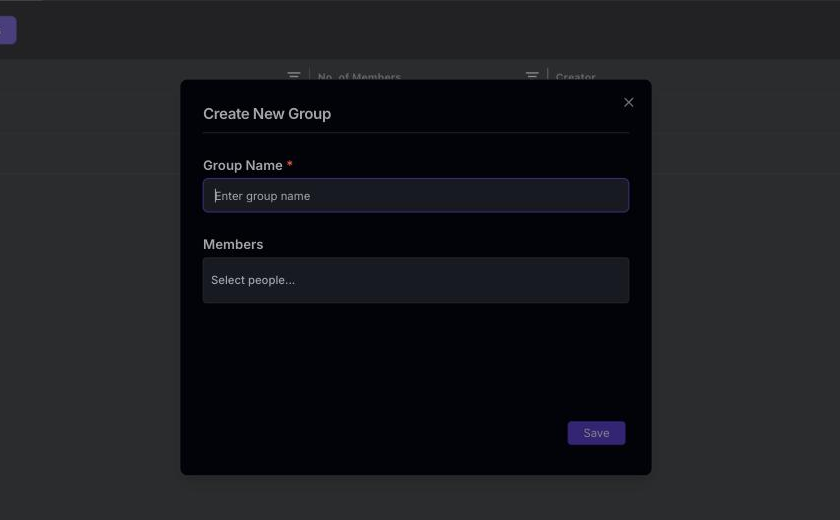
Task: Open the Members select people dropdown
Action: tap(416, 280)
